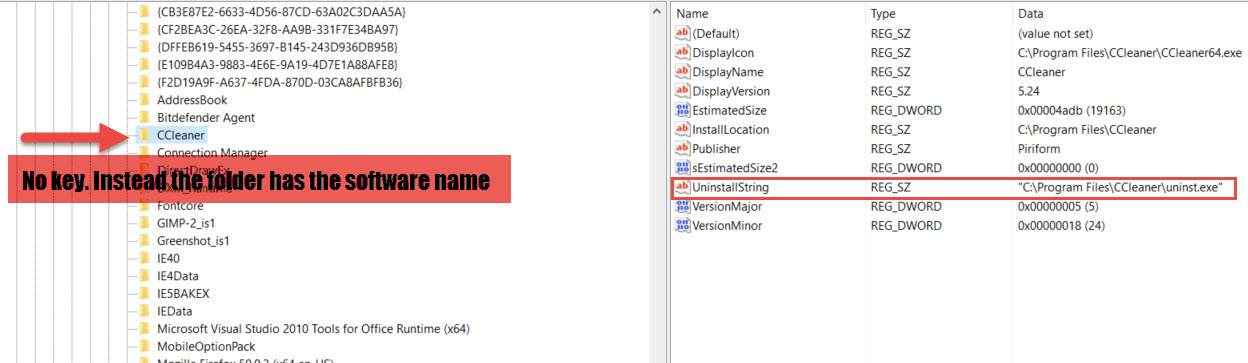Viewport: 1248px width, 363px height.
Task: Click the string icon beside (Default) value
Action: [x=683, y=34]
